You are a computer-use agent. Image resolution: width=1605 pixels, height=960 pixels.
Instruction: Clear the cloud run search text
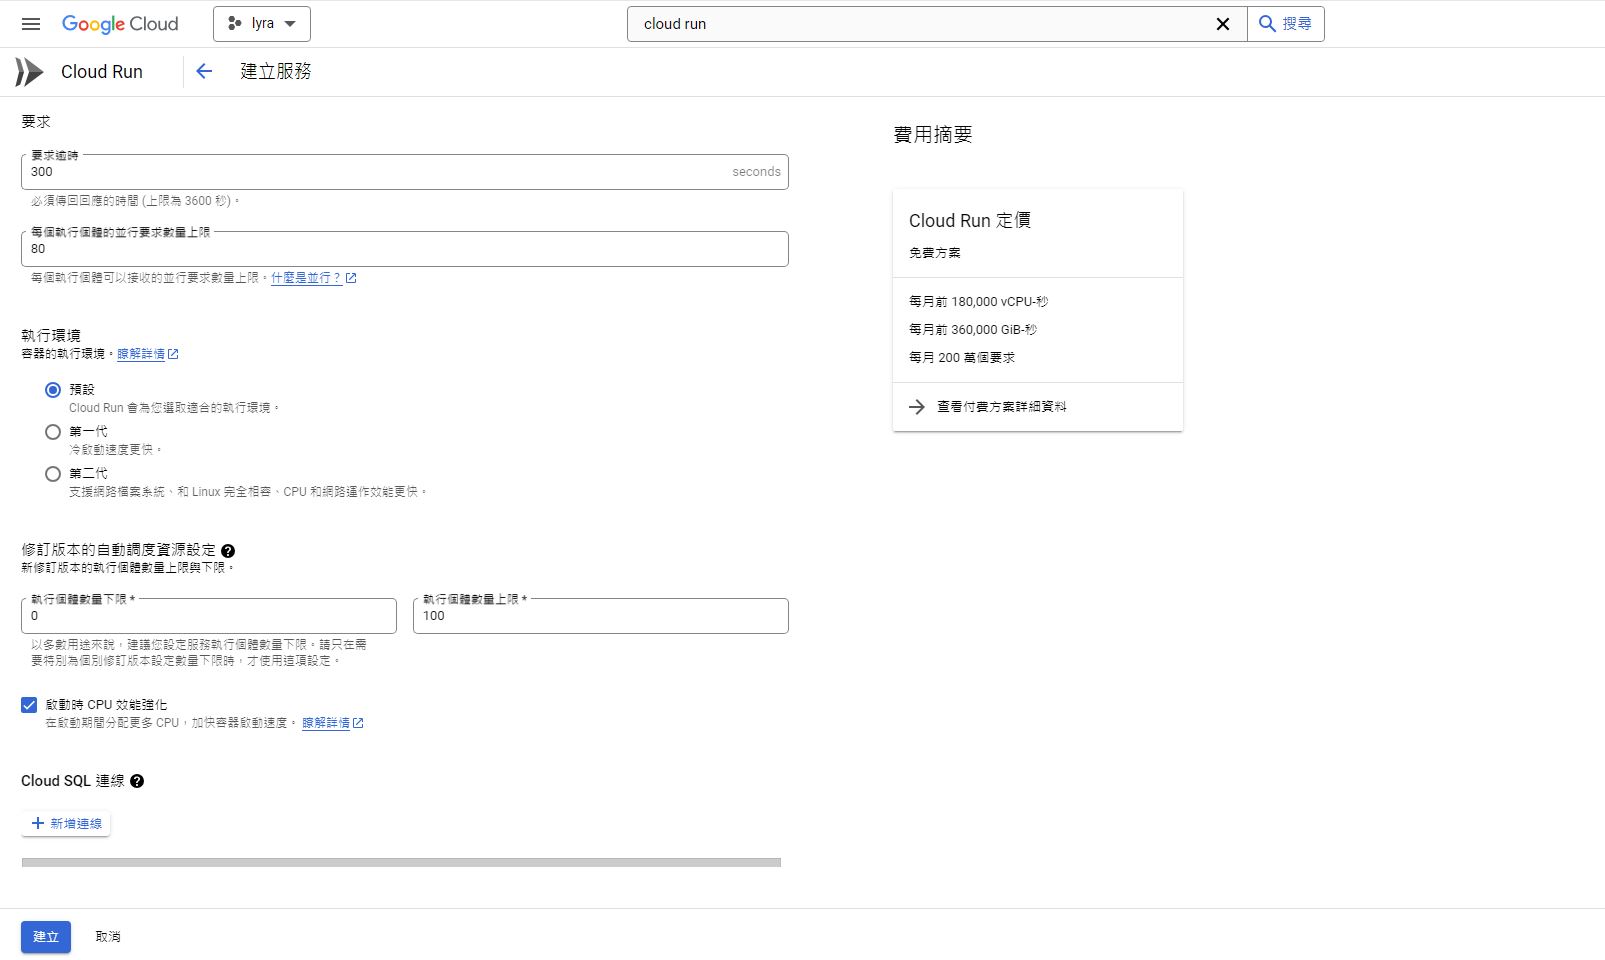(1222, 24)
